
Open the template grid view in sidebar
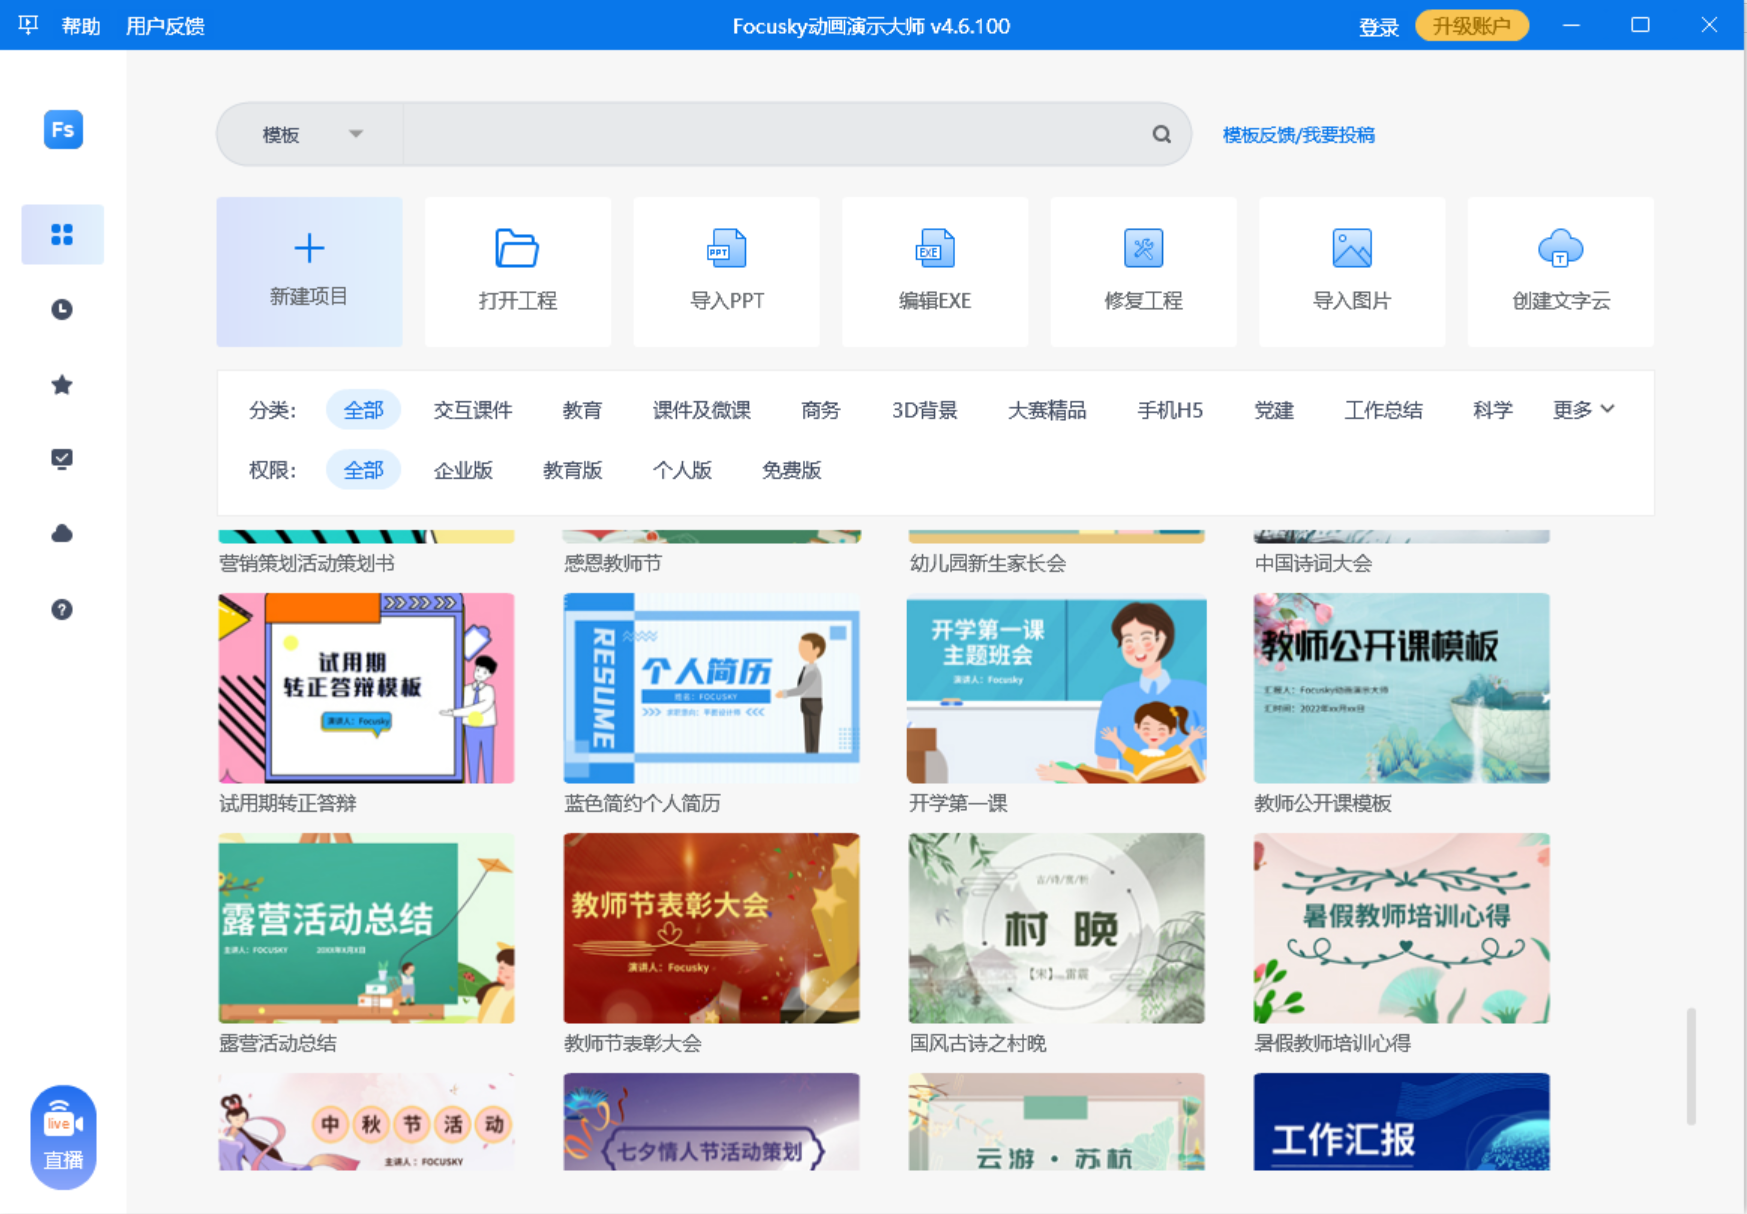point(62,234)
